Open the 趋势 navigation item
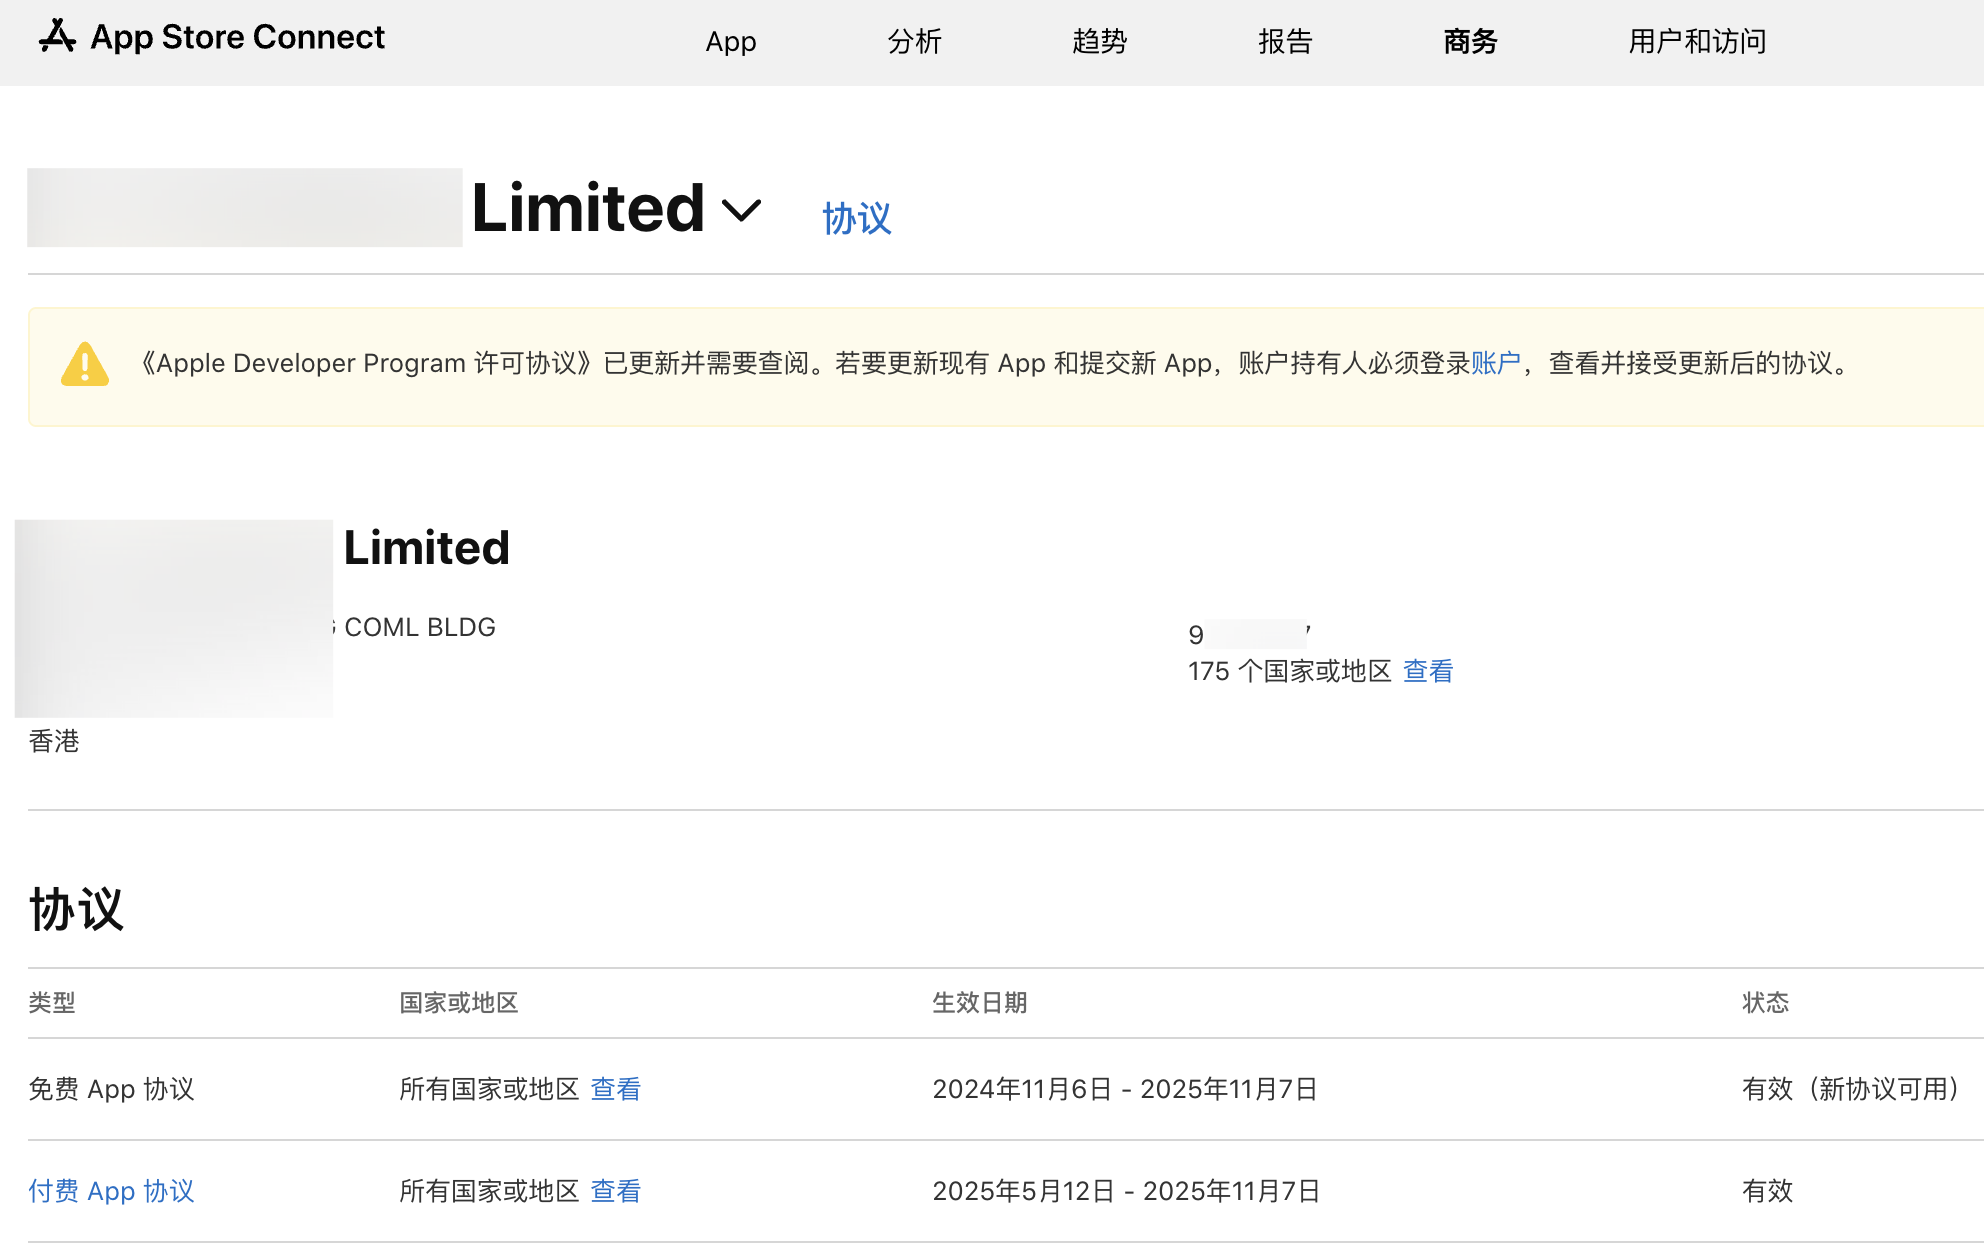The height and width of the screenshot is (1258, 1984). click(x=1100, y=42)
